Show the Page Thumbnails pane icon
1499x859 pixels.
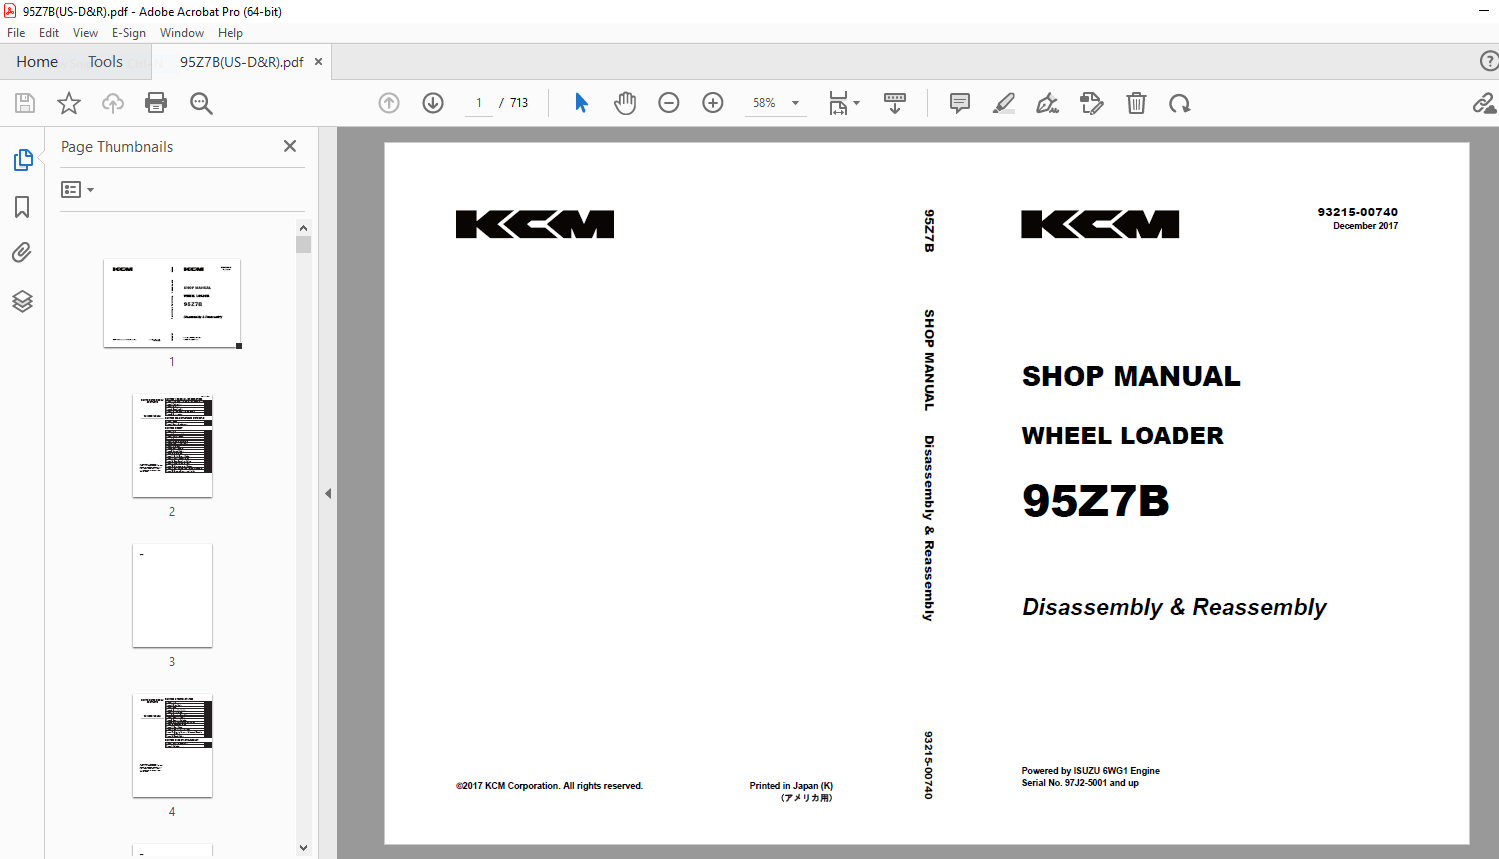(x=22, y=160)
